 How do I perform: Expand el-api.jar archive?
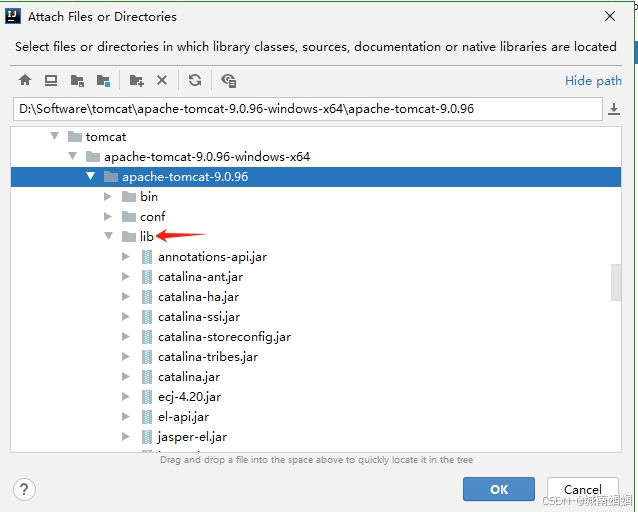tap(126, 416)
